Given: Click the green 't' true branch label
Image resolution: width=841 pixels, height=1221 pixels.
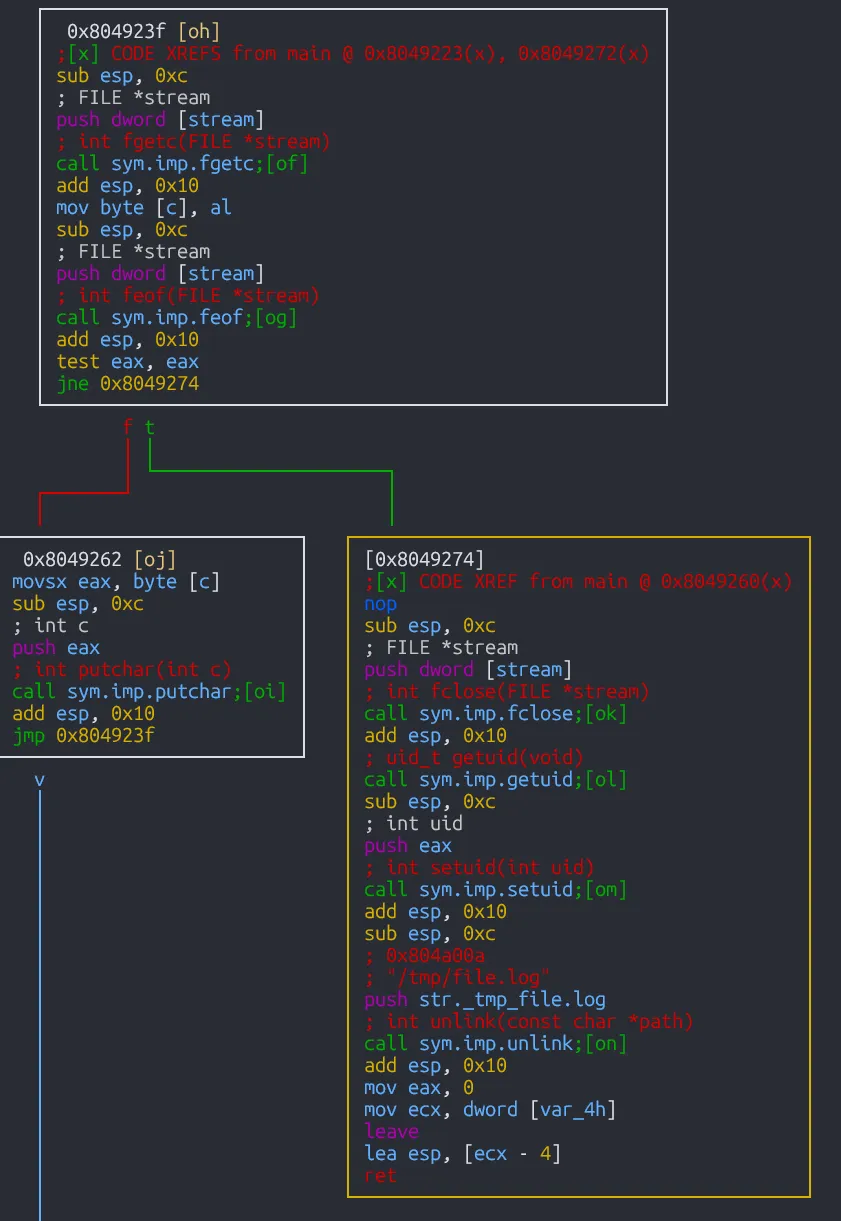Looking at the screenshot, I should pyautogui.click(x=150, y=428).
